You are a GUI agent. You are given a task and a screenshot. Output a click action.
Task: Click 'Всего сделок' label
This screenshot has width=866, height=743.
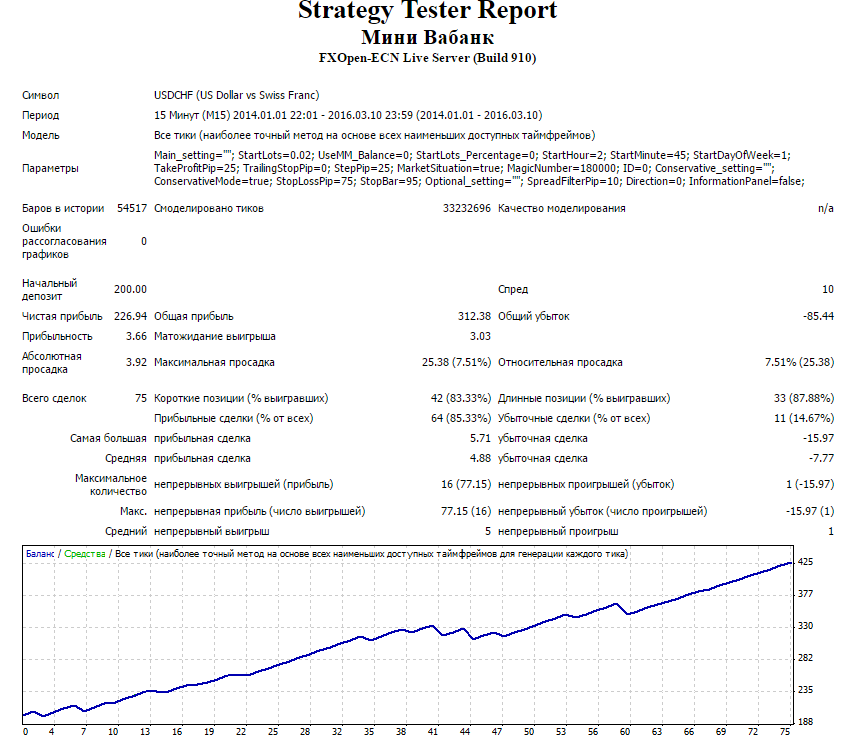pos(54,398)
